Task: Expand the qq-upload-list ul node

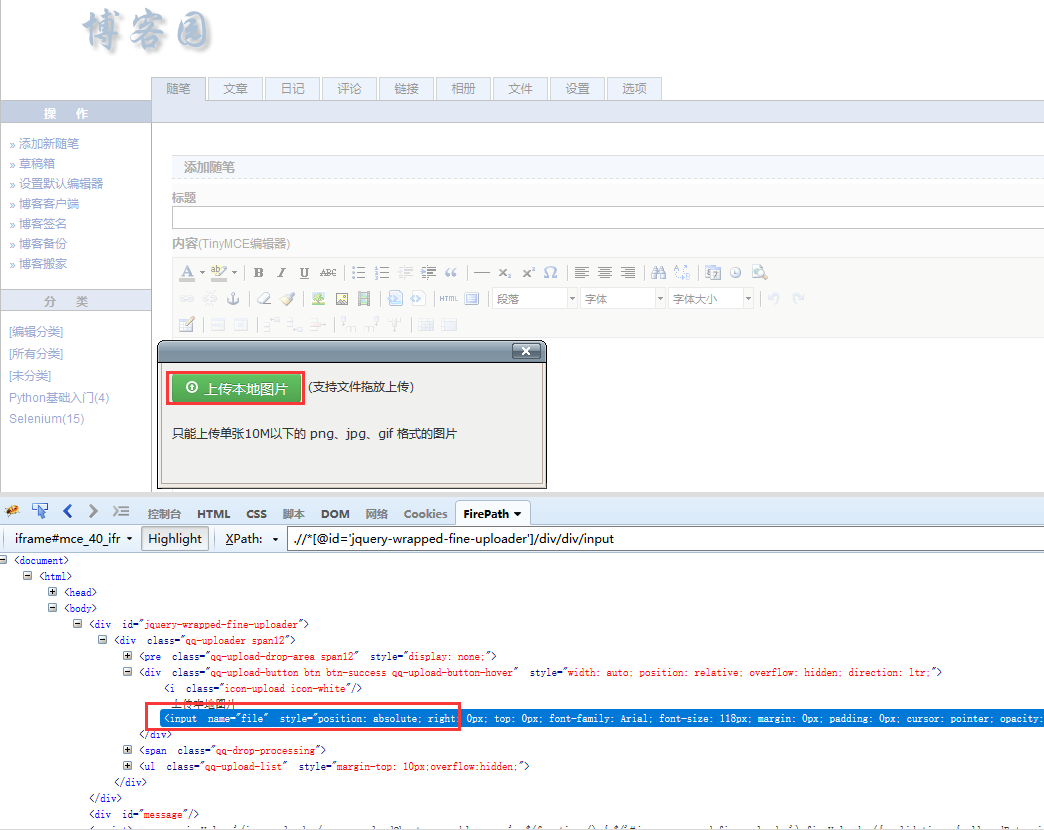Action: click(x=127, y=765)
